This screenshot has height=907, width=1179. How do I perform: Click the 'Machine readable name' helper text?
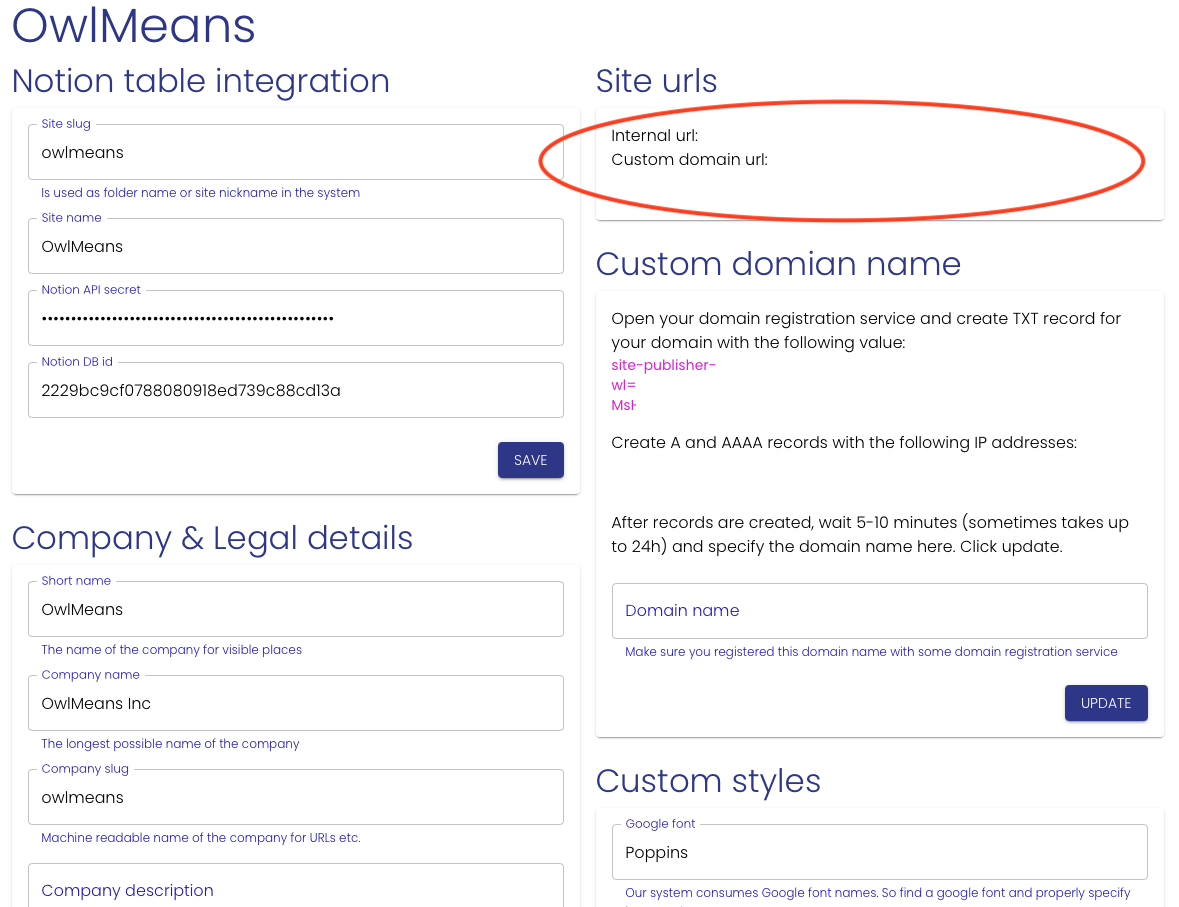click(x=201, y=838)
